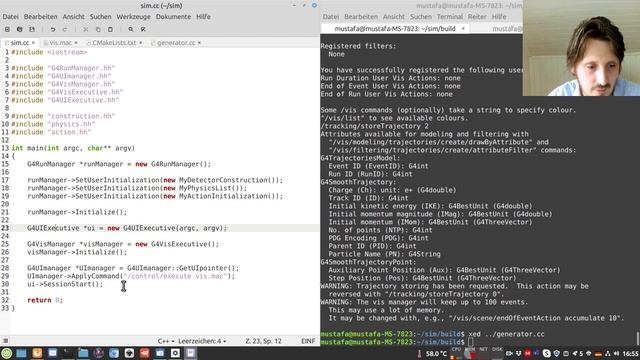
Task: Click the Redo toolbar icon
Action: [x=65, y=29]
